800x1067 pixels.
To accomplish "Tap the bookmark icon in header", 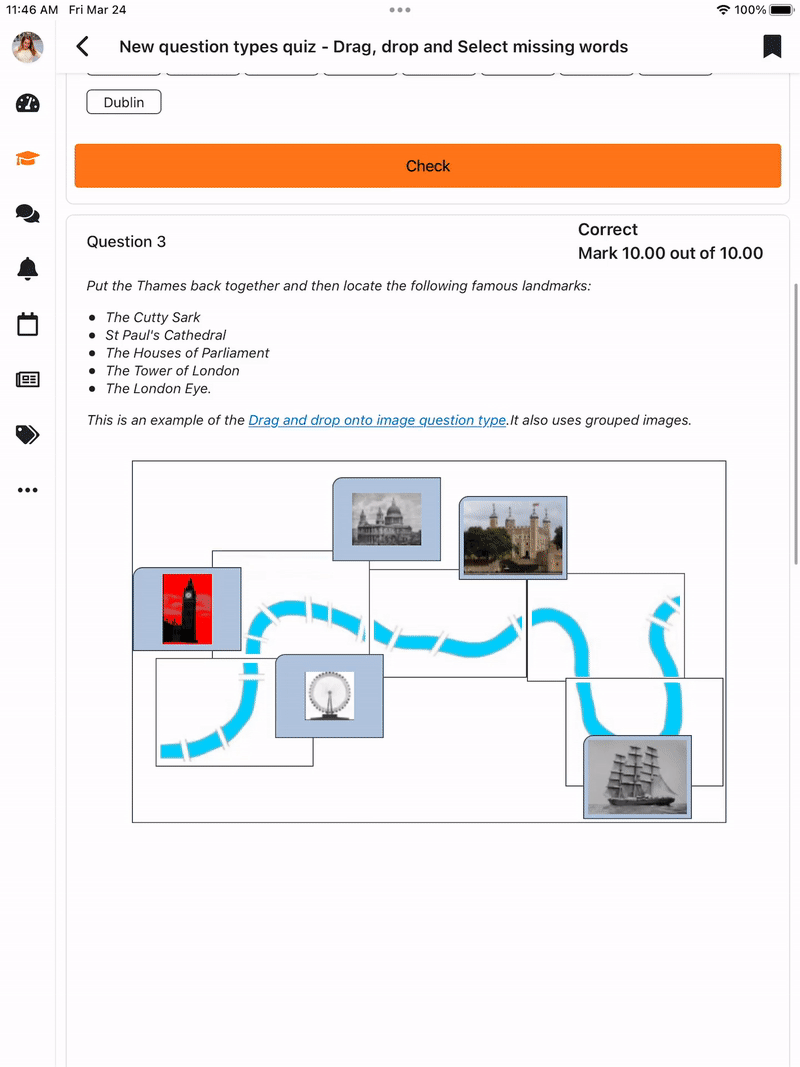I will coord(772,46).
